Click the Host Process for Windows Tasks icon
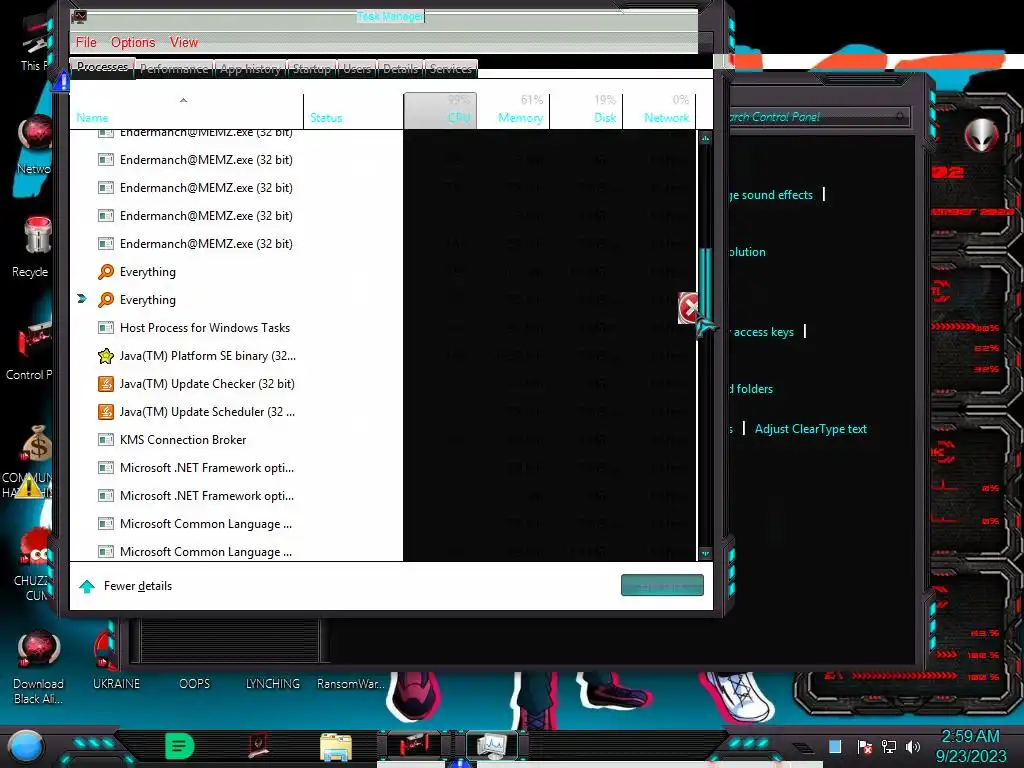Image resolution: width=1024 pixels, height=768 pixels. [105, 328]
